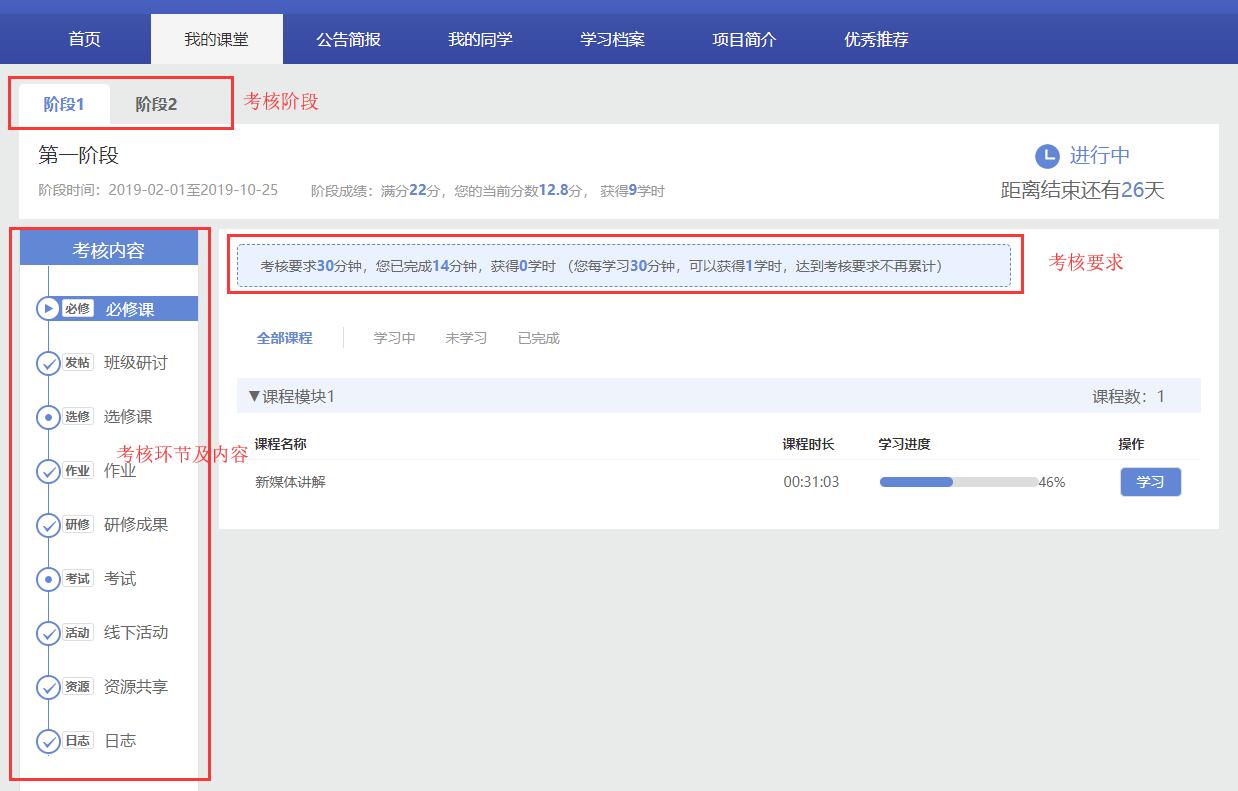Select the 我的课堂 navigation tab
Viewport: 1238px width, 791px height.
pos(217,40)
